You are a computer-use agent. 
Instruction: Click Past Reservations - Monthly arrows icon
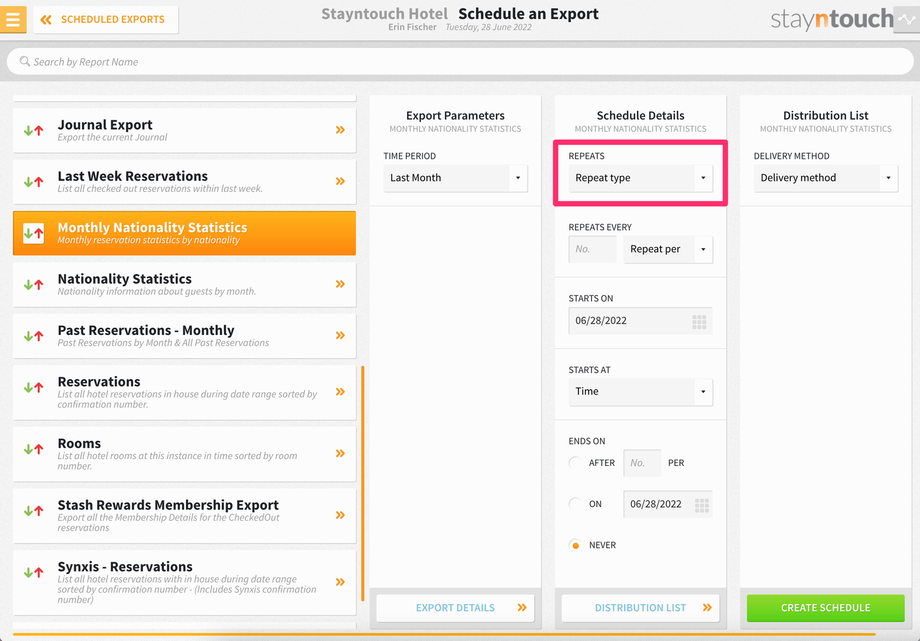[x=33, y=336]
